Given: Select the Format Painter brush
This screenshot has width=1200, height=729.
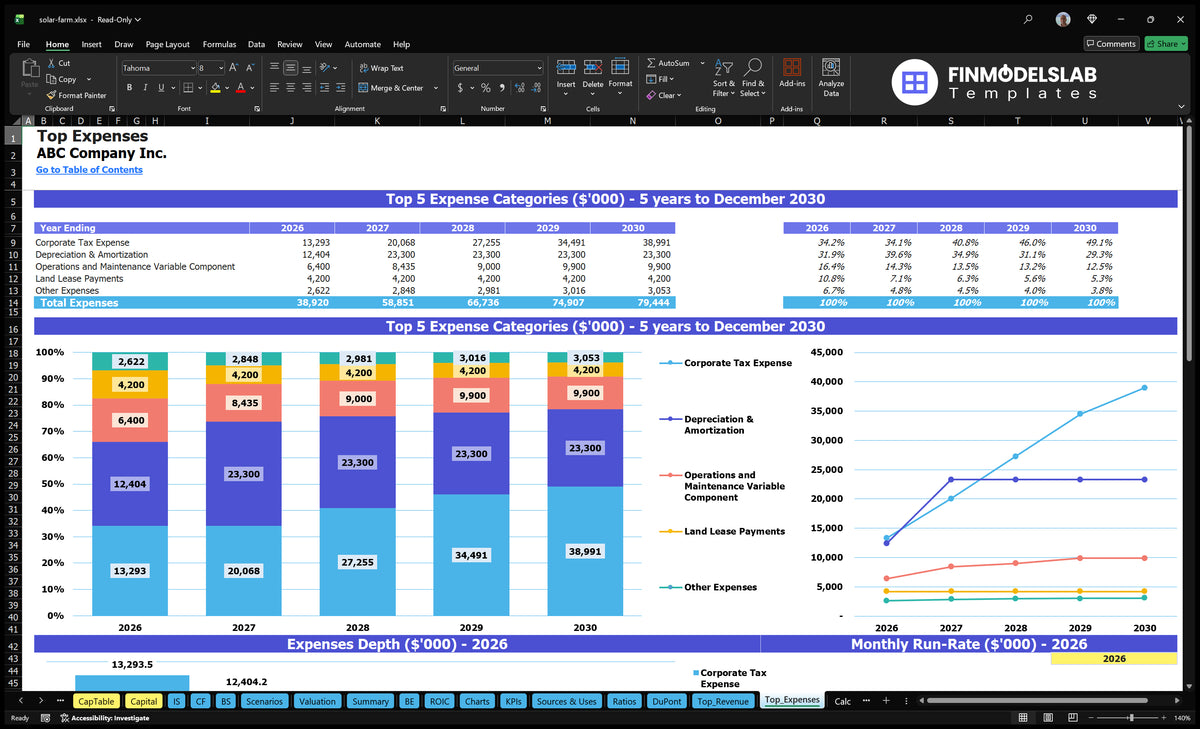Looking at the screenshot, I should tap(51, 95).
